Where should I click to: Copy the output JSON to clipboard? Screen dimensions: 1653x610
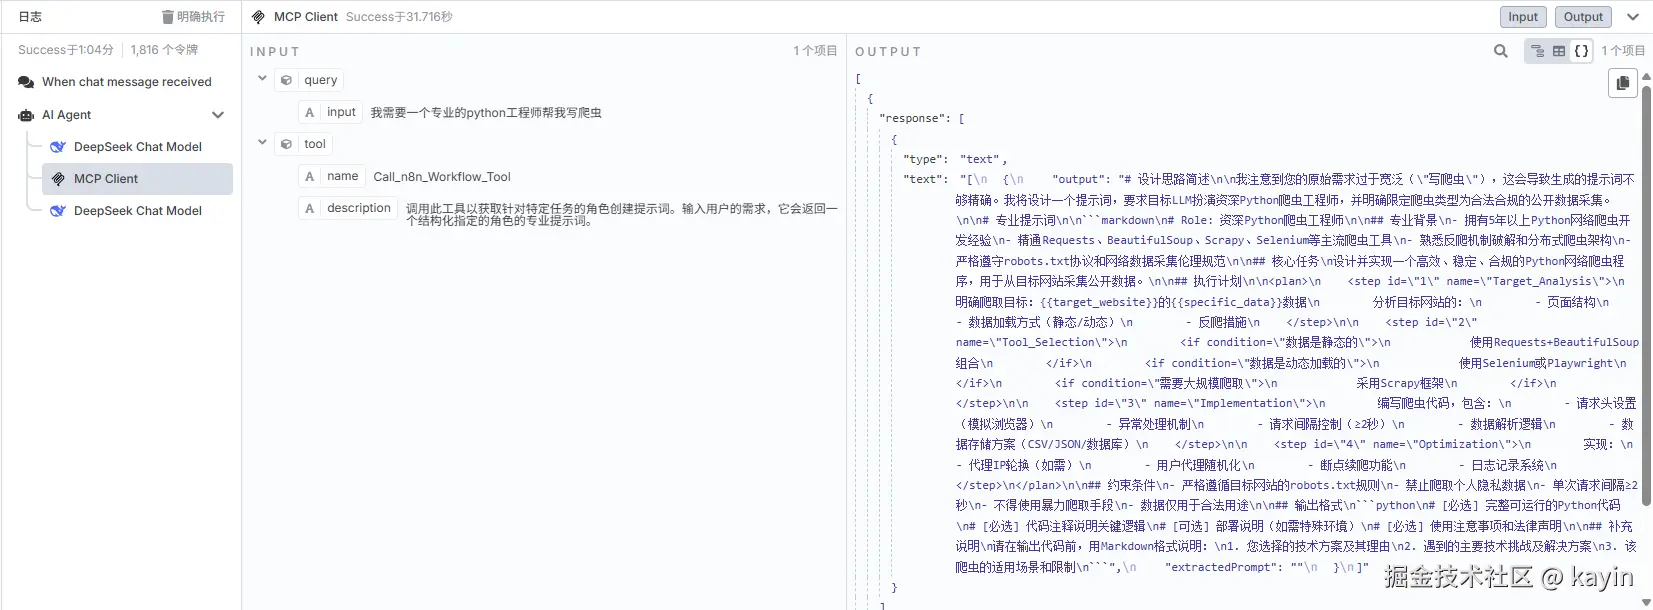point(1622,83)
